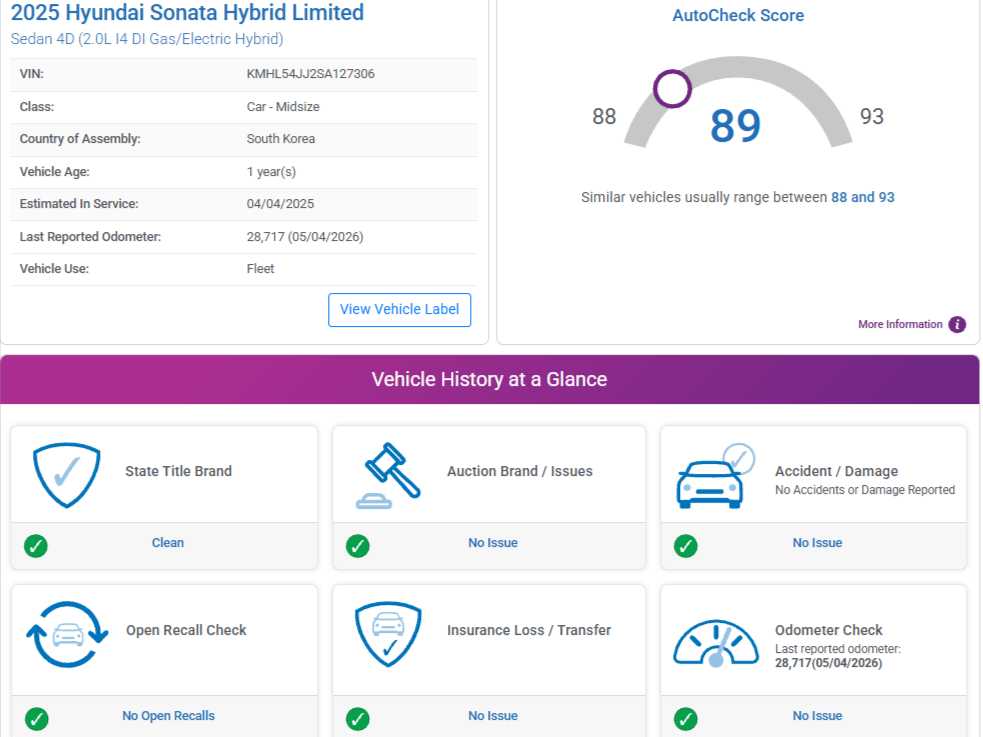Image resolution: width=983 pixels, height=737 pixels.
Task: Click the Fleet vehicle use value
Action: tap(260, 269)
